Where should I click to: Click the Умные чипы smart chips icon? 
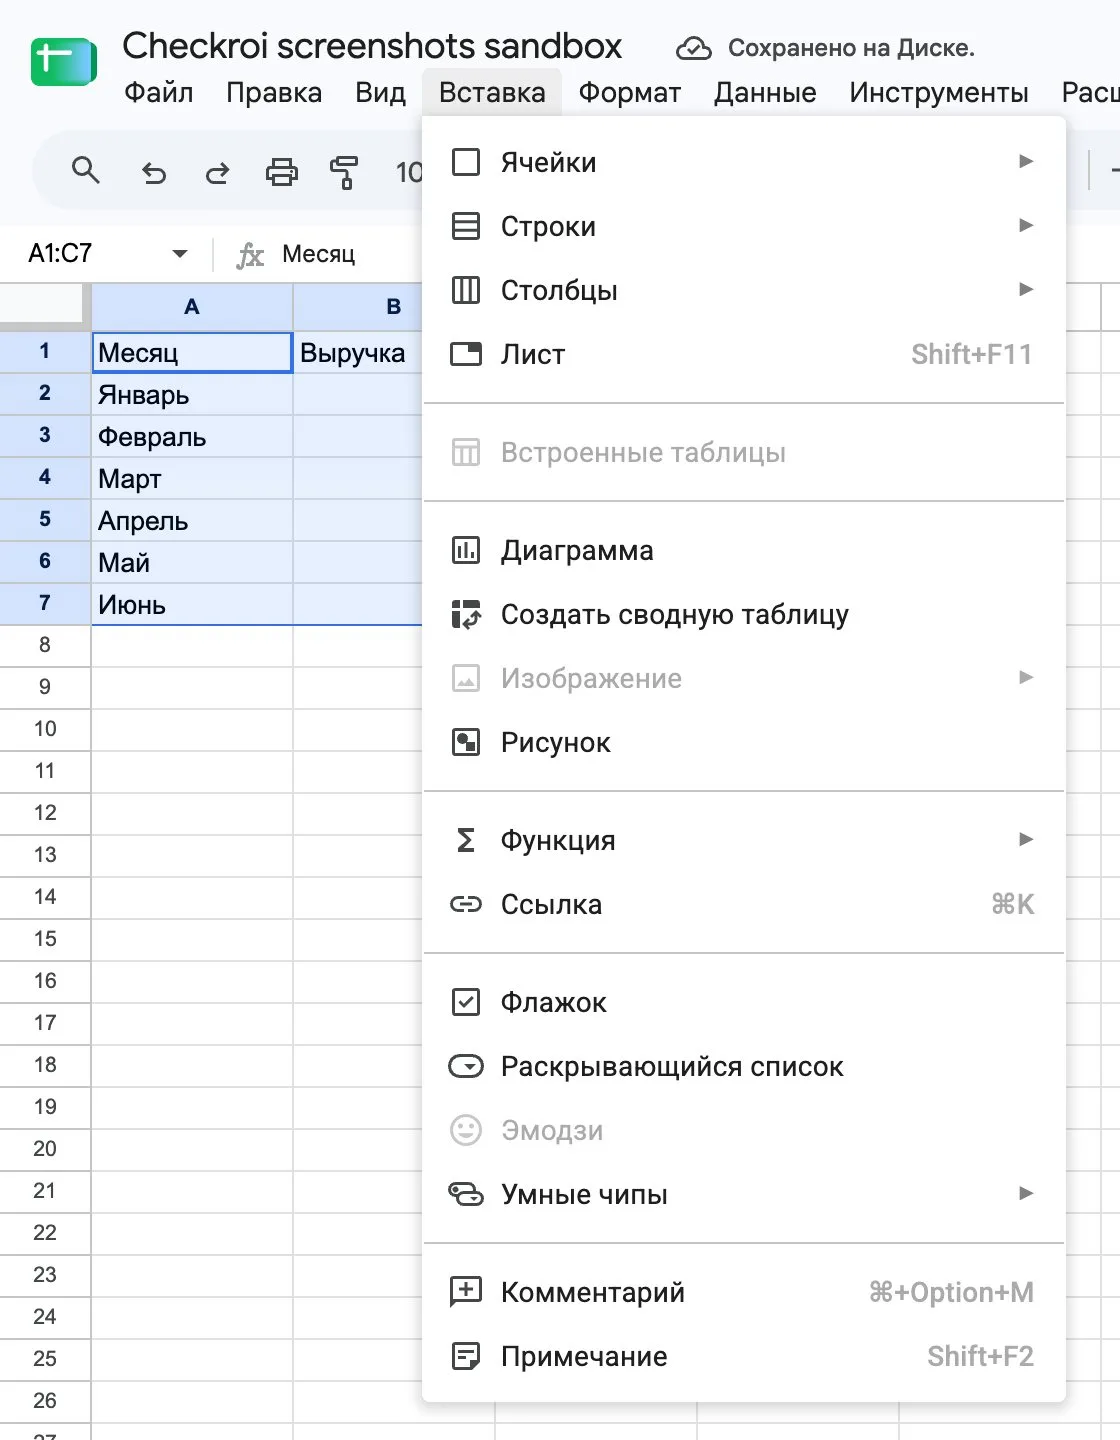[x=466, y=1194]
